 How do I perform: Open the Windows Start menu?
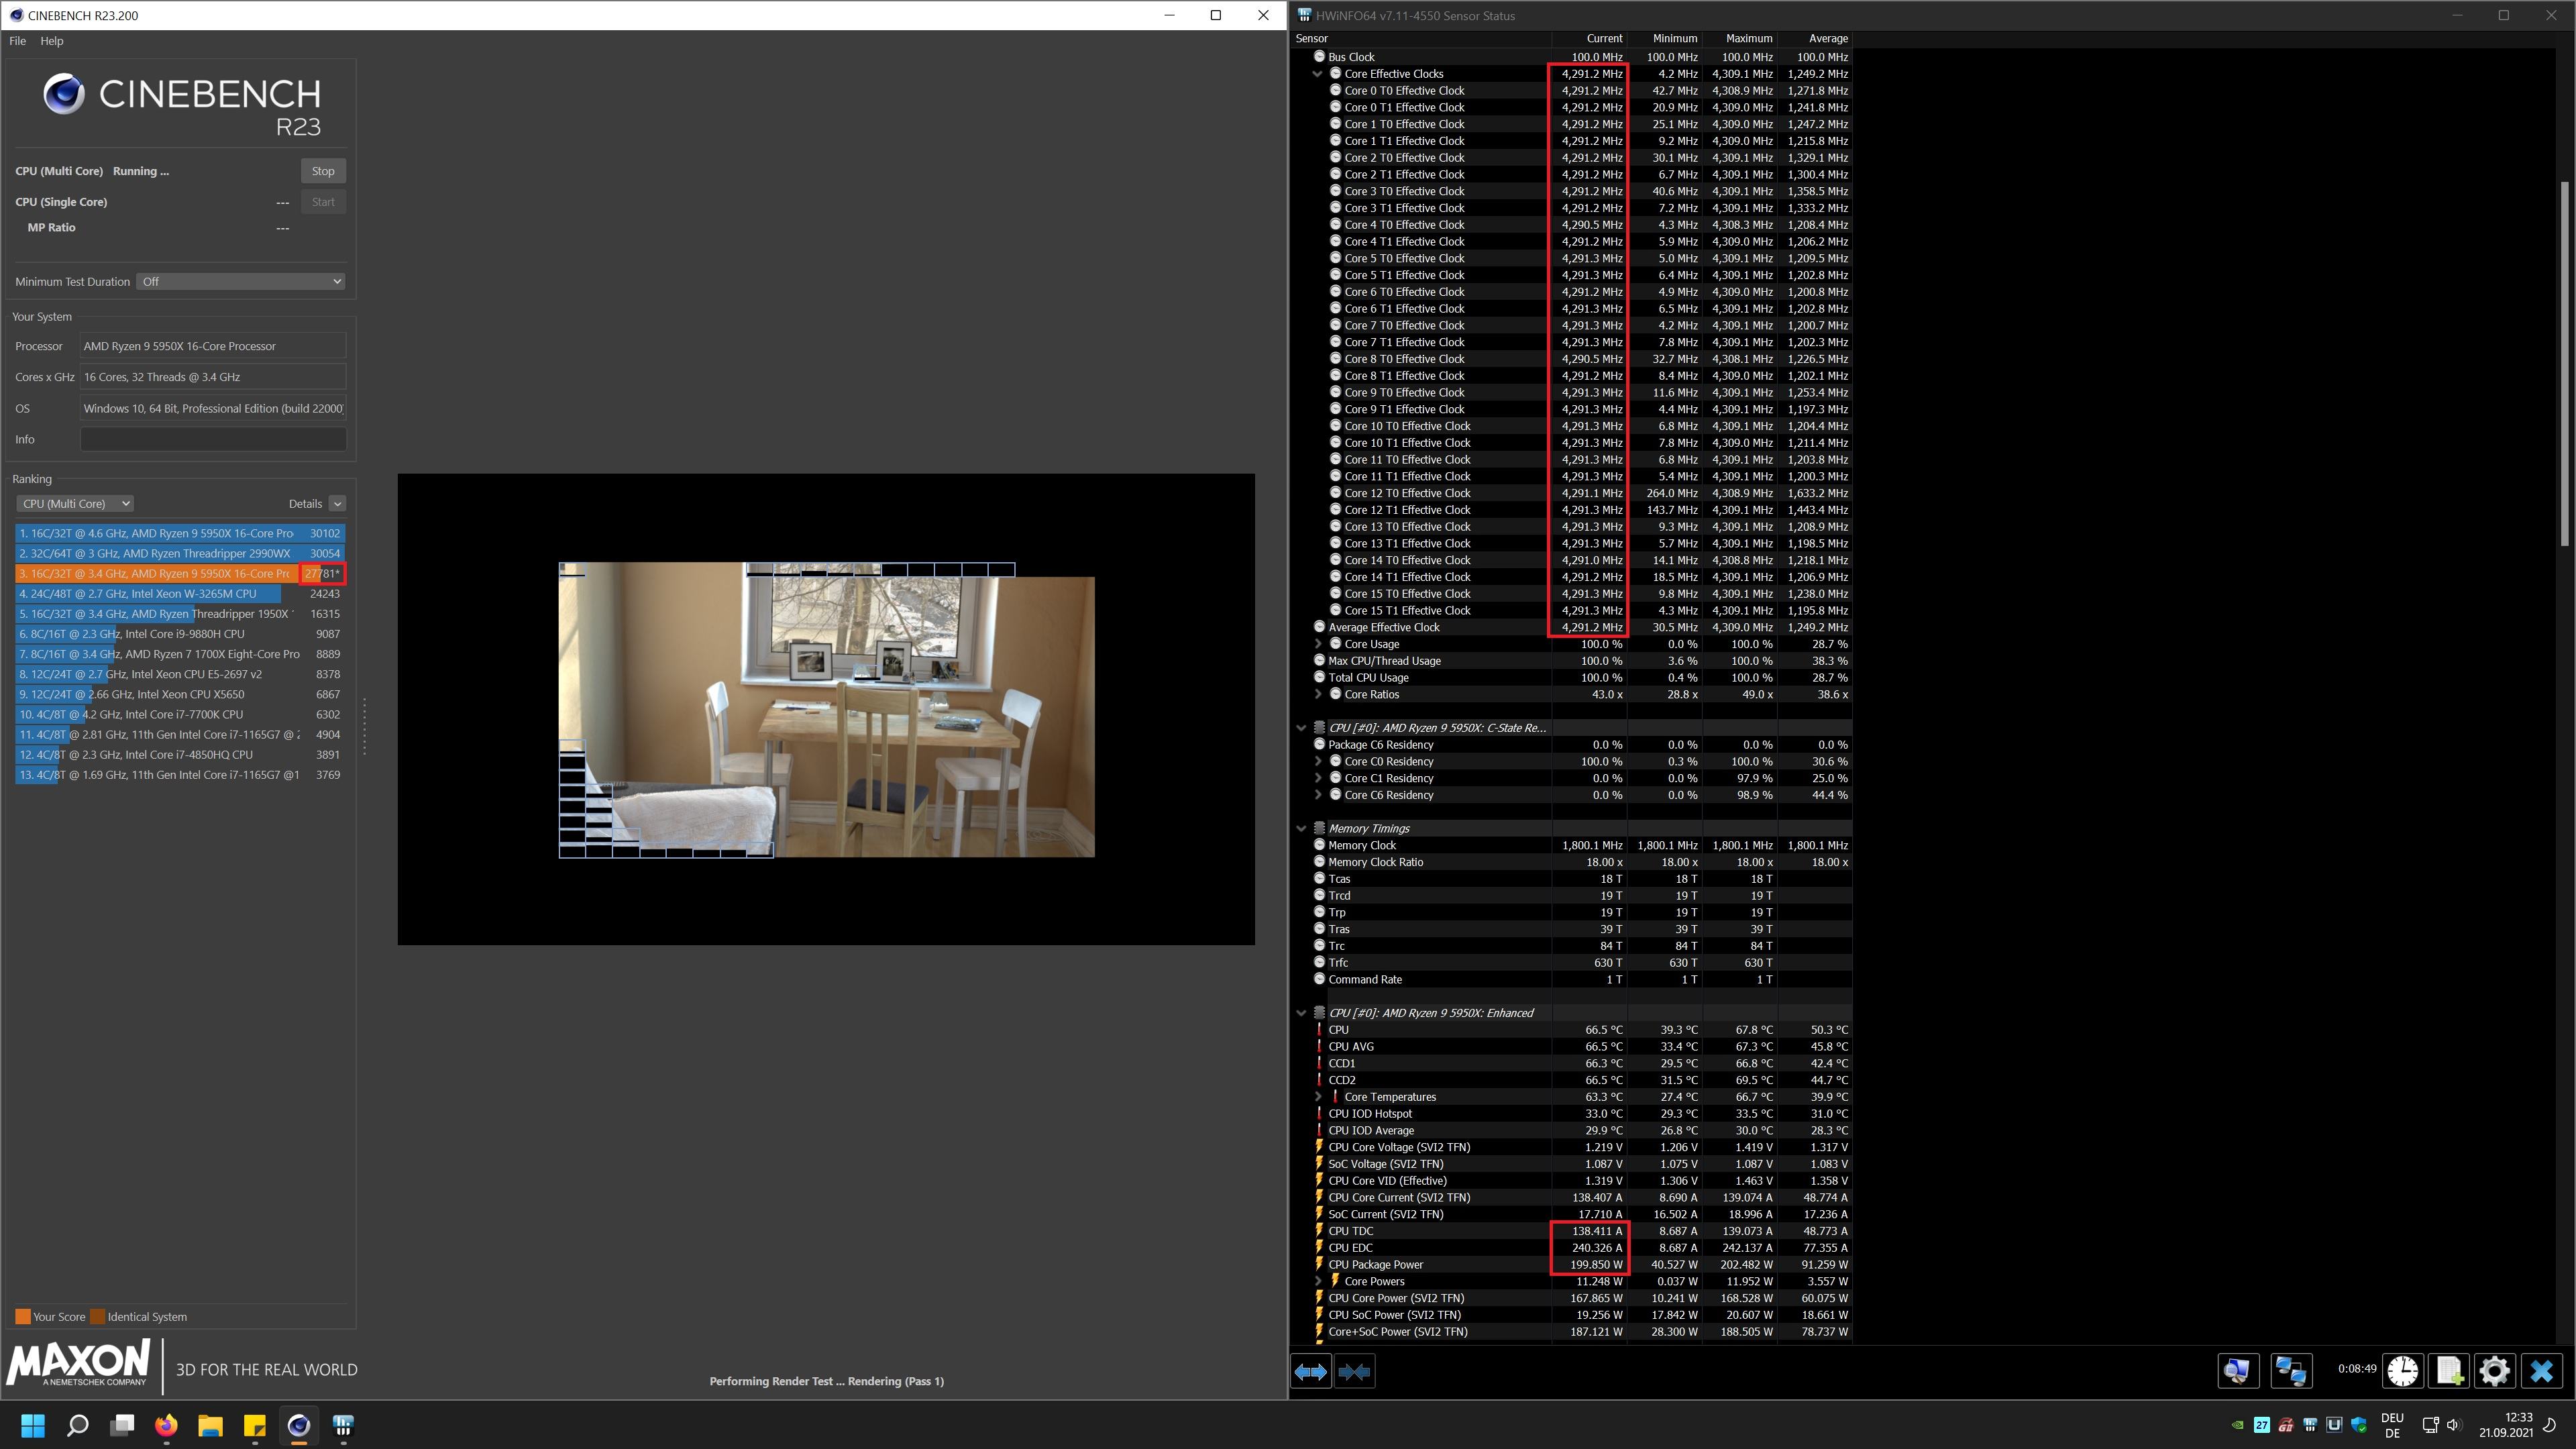(33, 1425)
